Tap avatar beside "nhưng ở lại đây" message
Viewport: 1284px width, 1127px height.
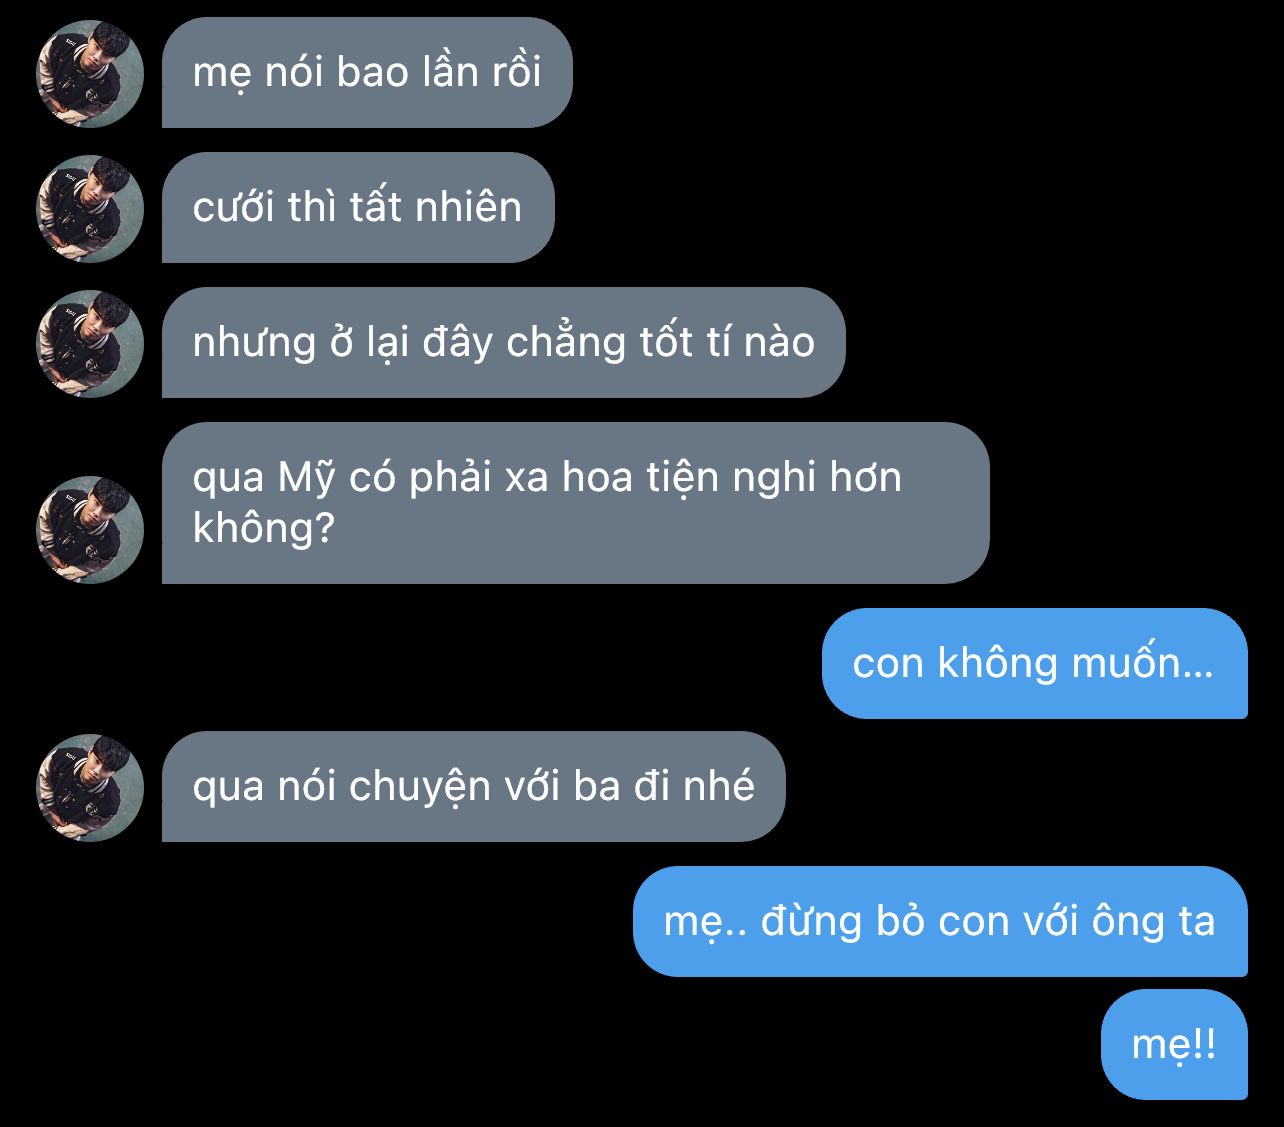(90, 343)
